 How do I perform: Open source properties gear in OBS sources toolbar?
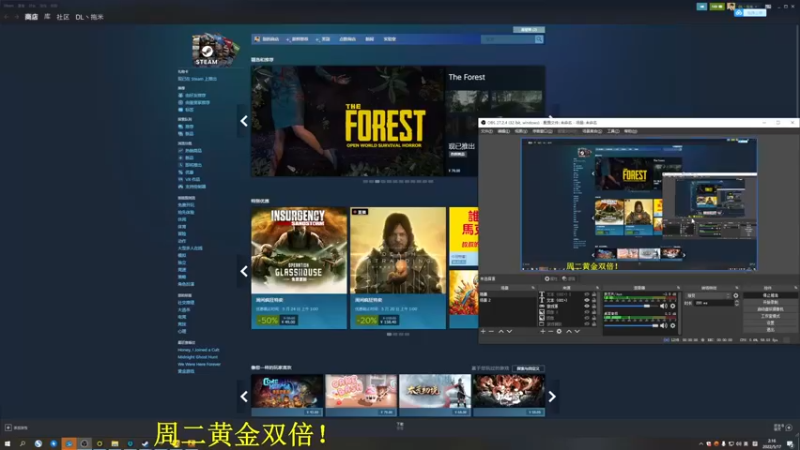tap(559, 332)
